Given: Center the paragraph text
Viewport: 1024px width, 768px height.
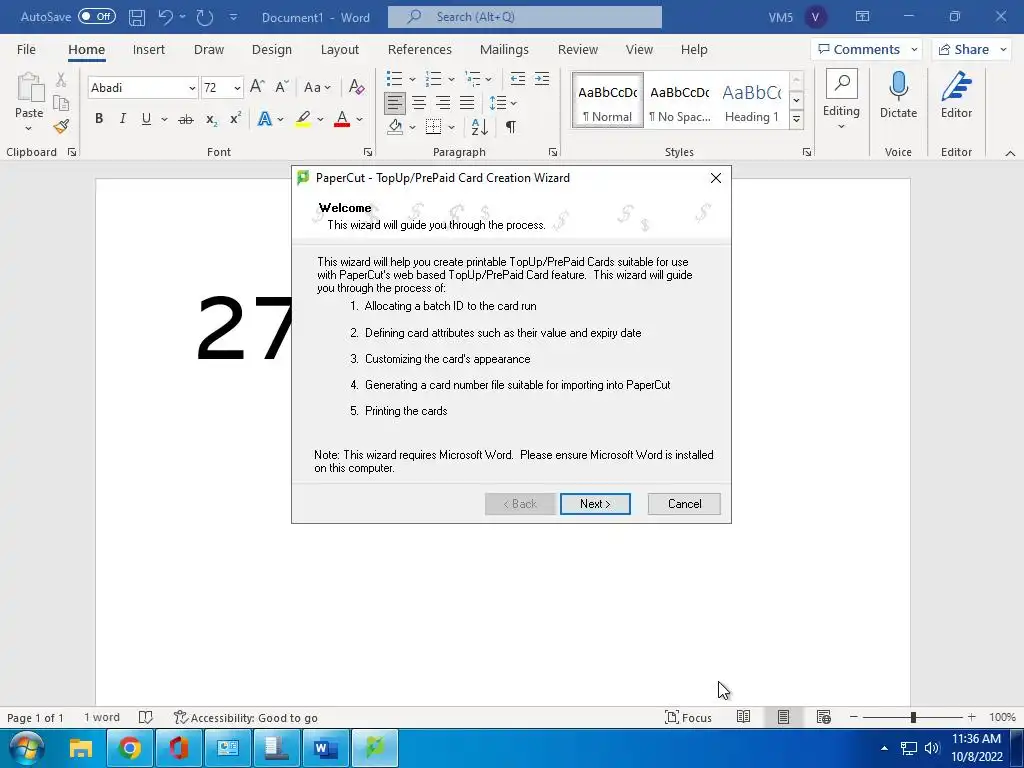Looking at the screenshot, I should pyautogui.click(x=419, y=103).
